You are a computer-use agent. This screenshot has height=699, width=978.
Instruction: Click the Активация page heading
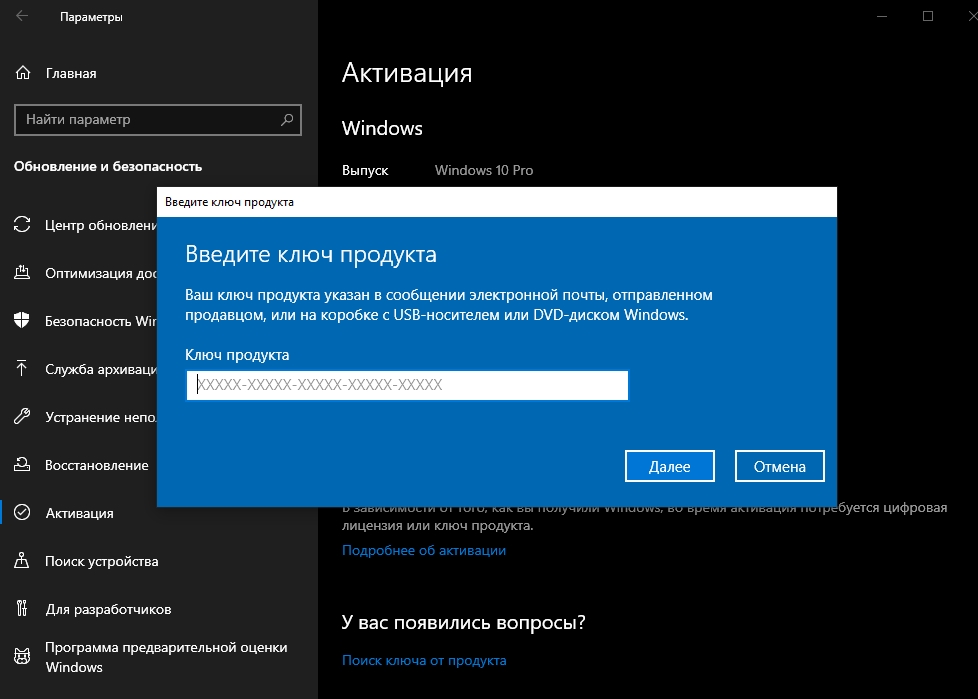[407, 73]
